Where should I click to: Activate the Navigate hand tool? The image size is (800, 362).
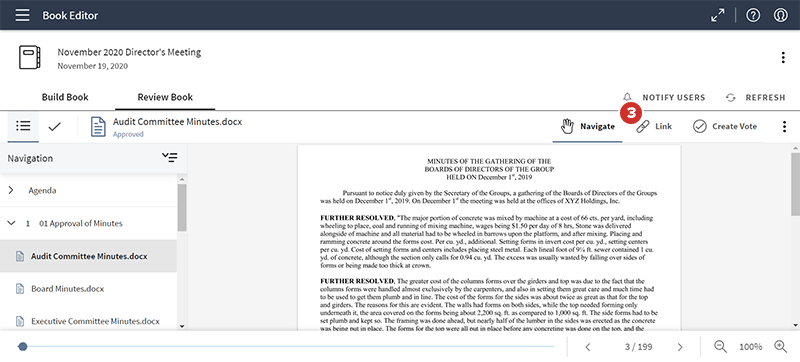pyautogui.click(x=588, y=126)
